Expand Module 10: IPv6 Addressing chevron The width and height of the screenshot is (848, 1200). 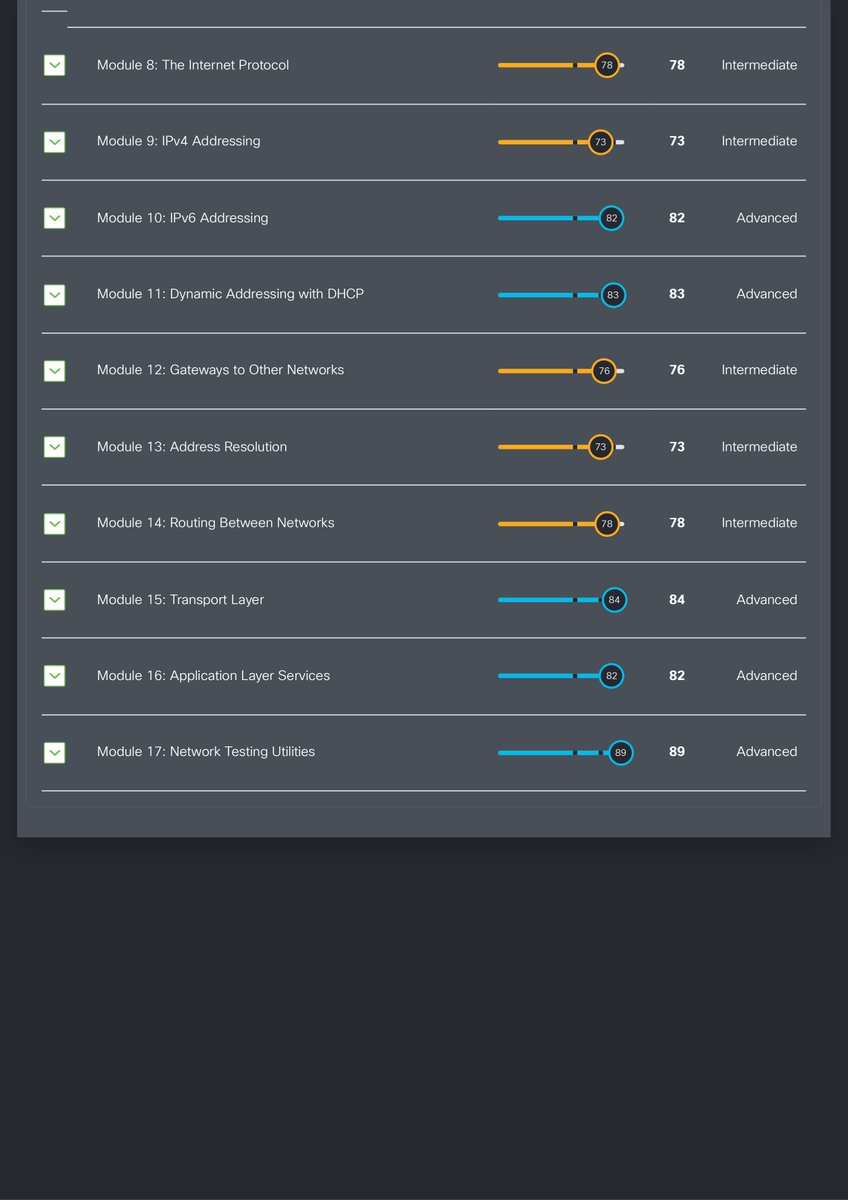click(55, 218)
